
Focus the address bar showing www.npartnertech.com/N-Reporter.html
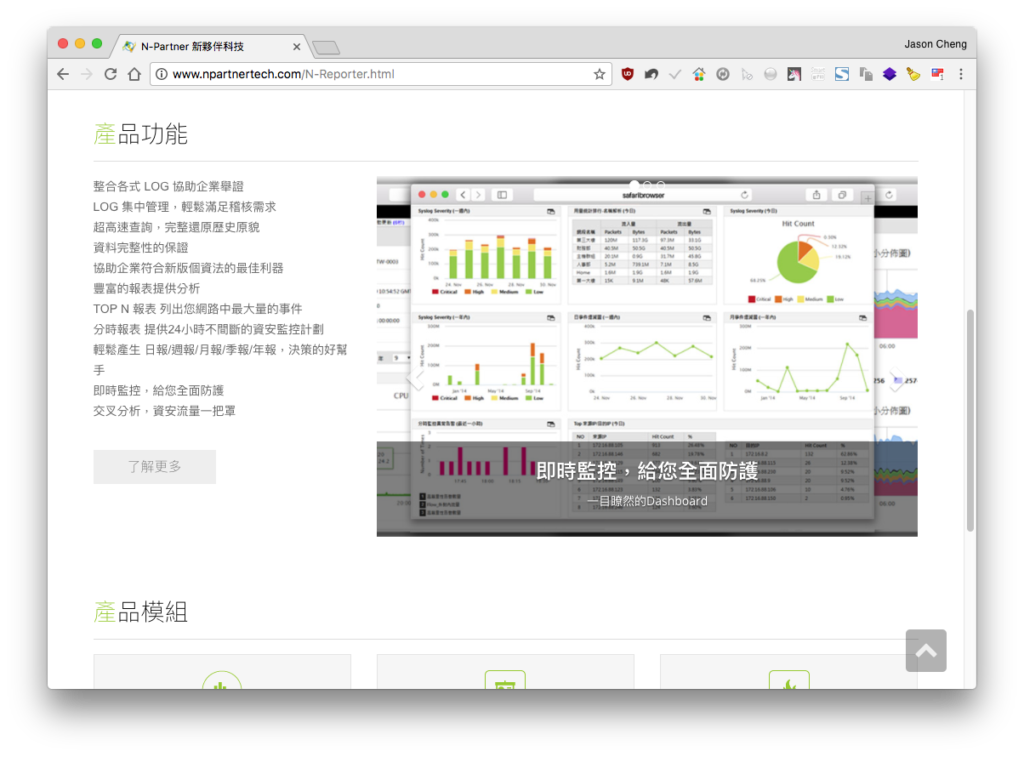[x=379, y=74]
